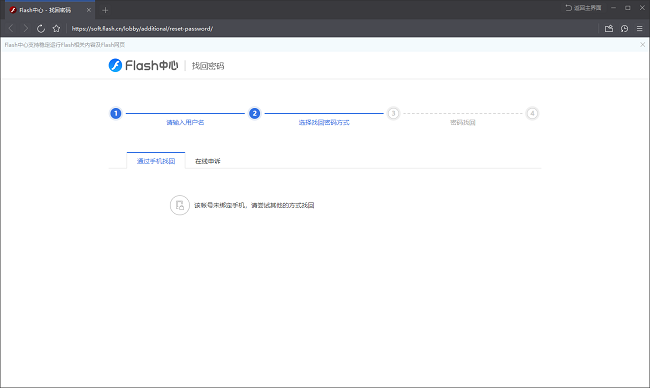
Task: Click the Flash中心 logo
Action: 143,65
